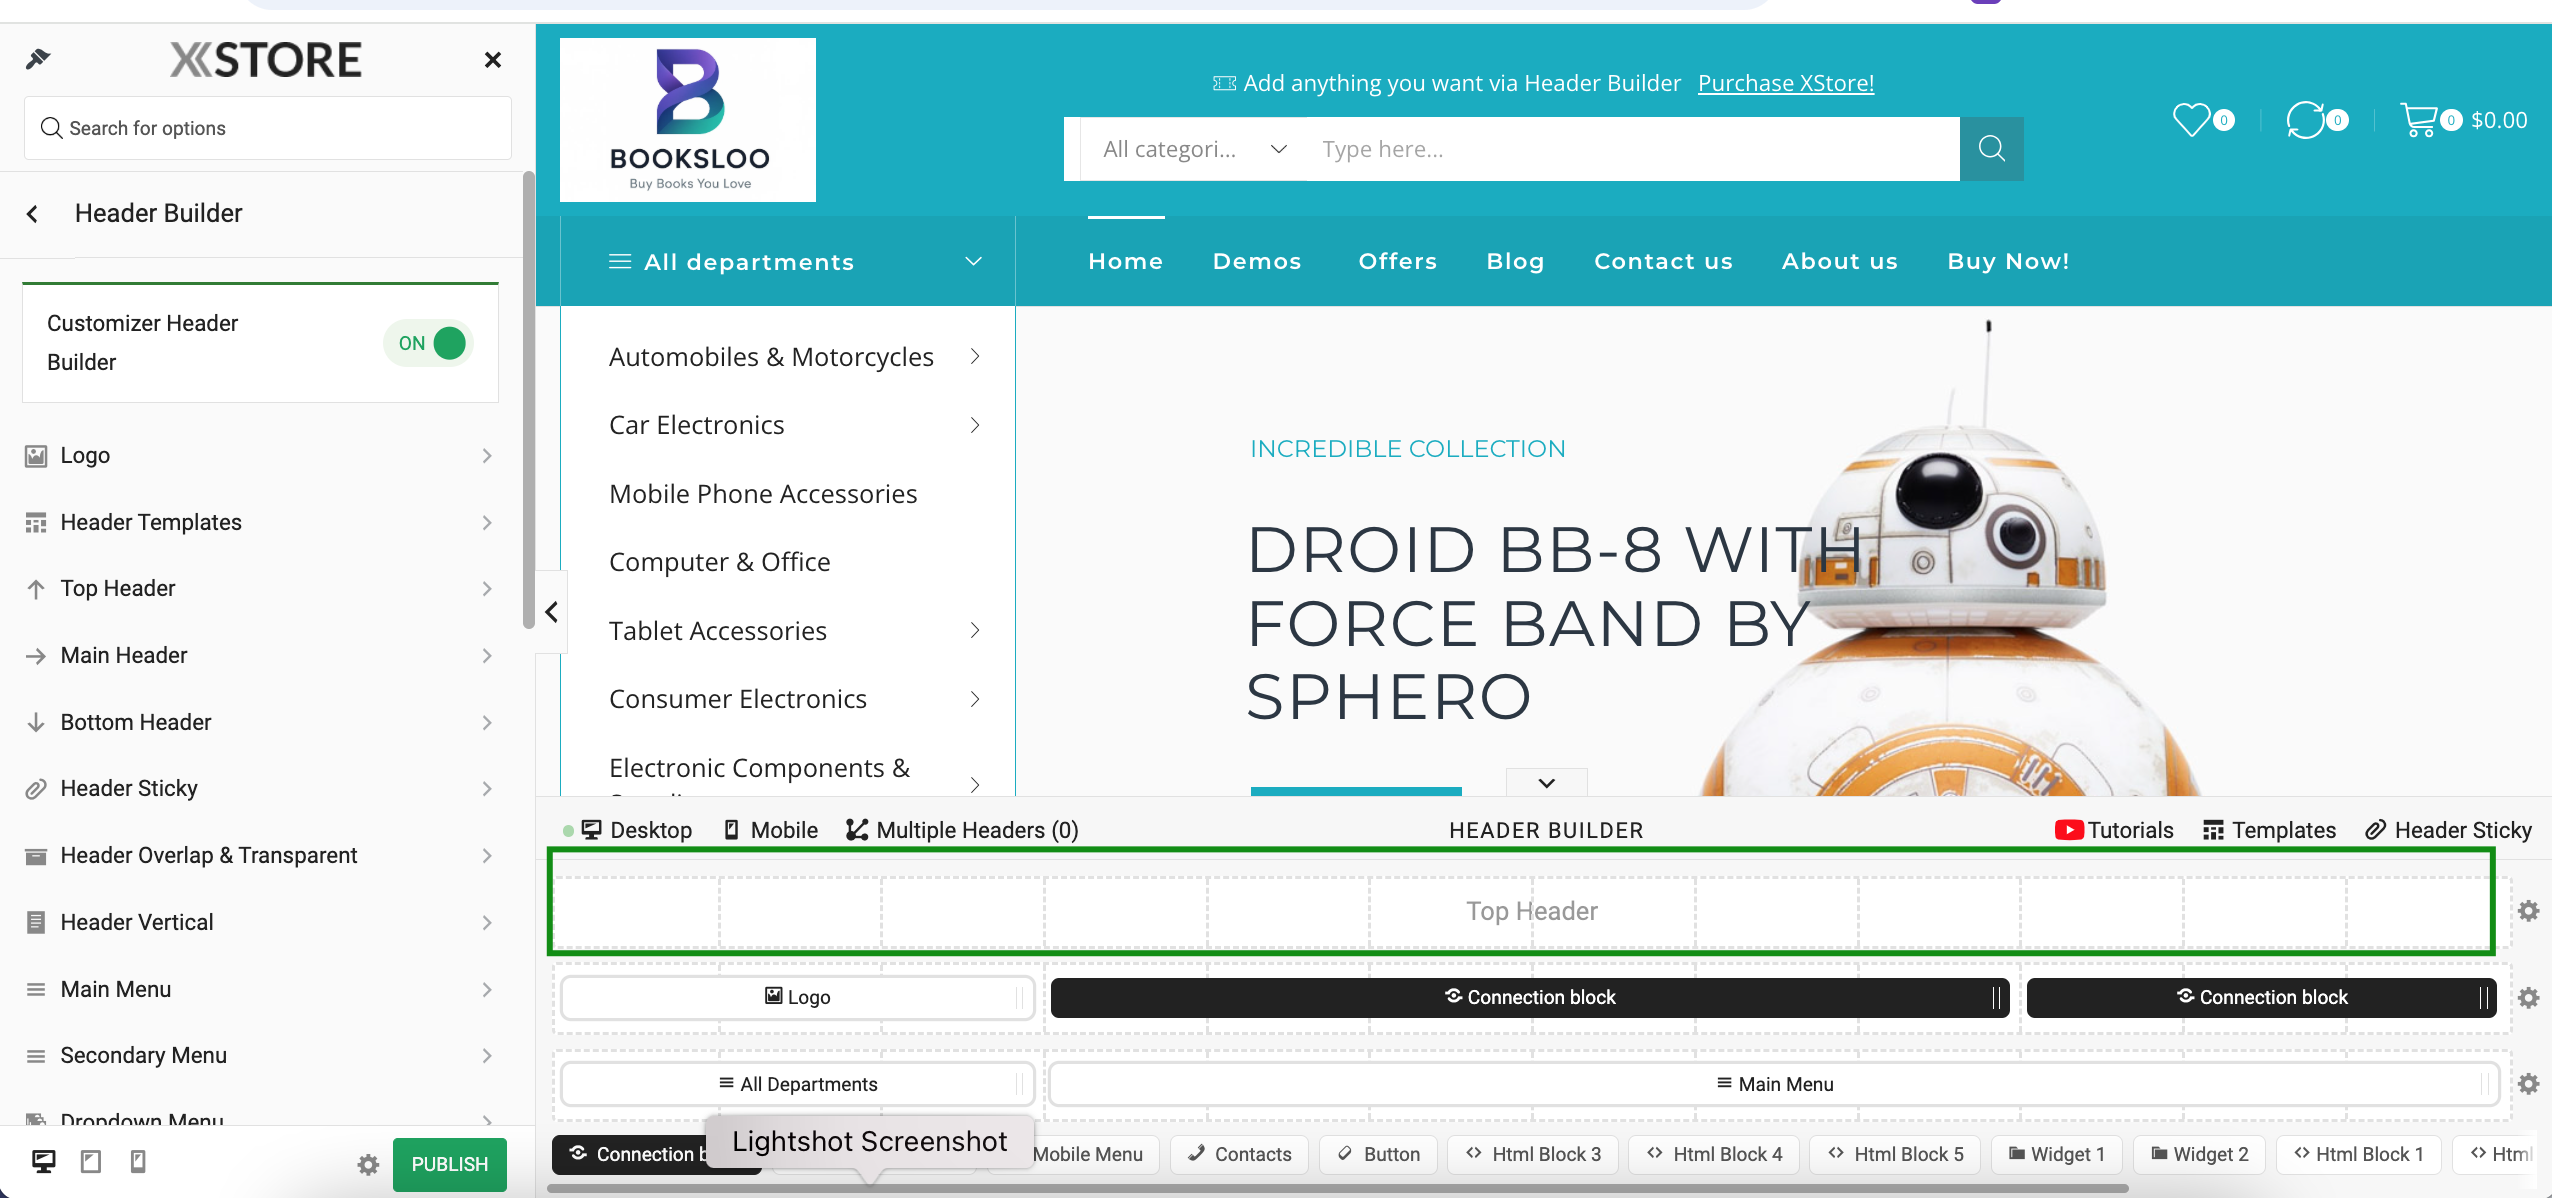Open publish settings gear icon
Image resolution: width=2552 pixels, height=1198 pixels.
coord(368,1164)
